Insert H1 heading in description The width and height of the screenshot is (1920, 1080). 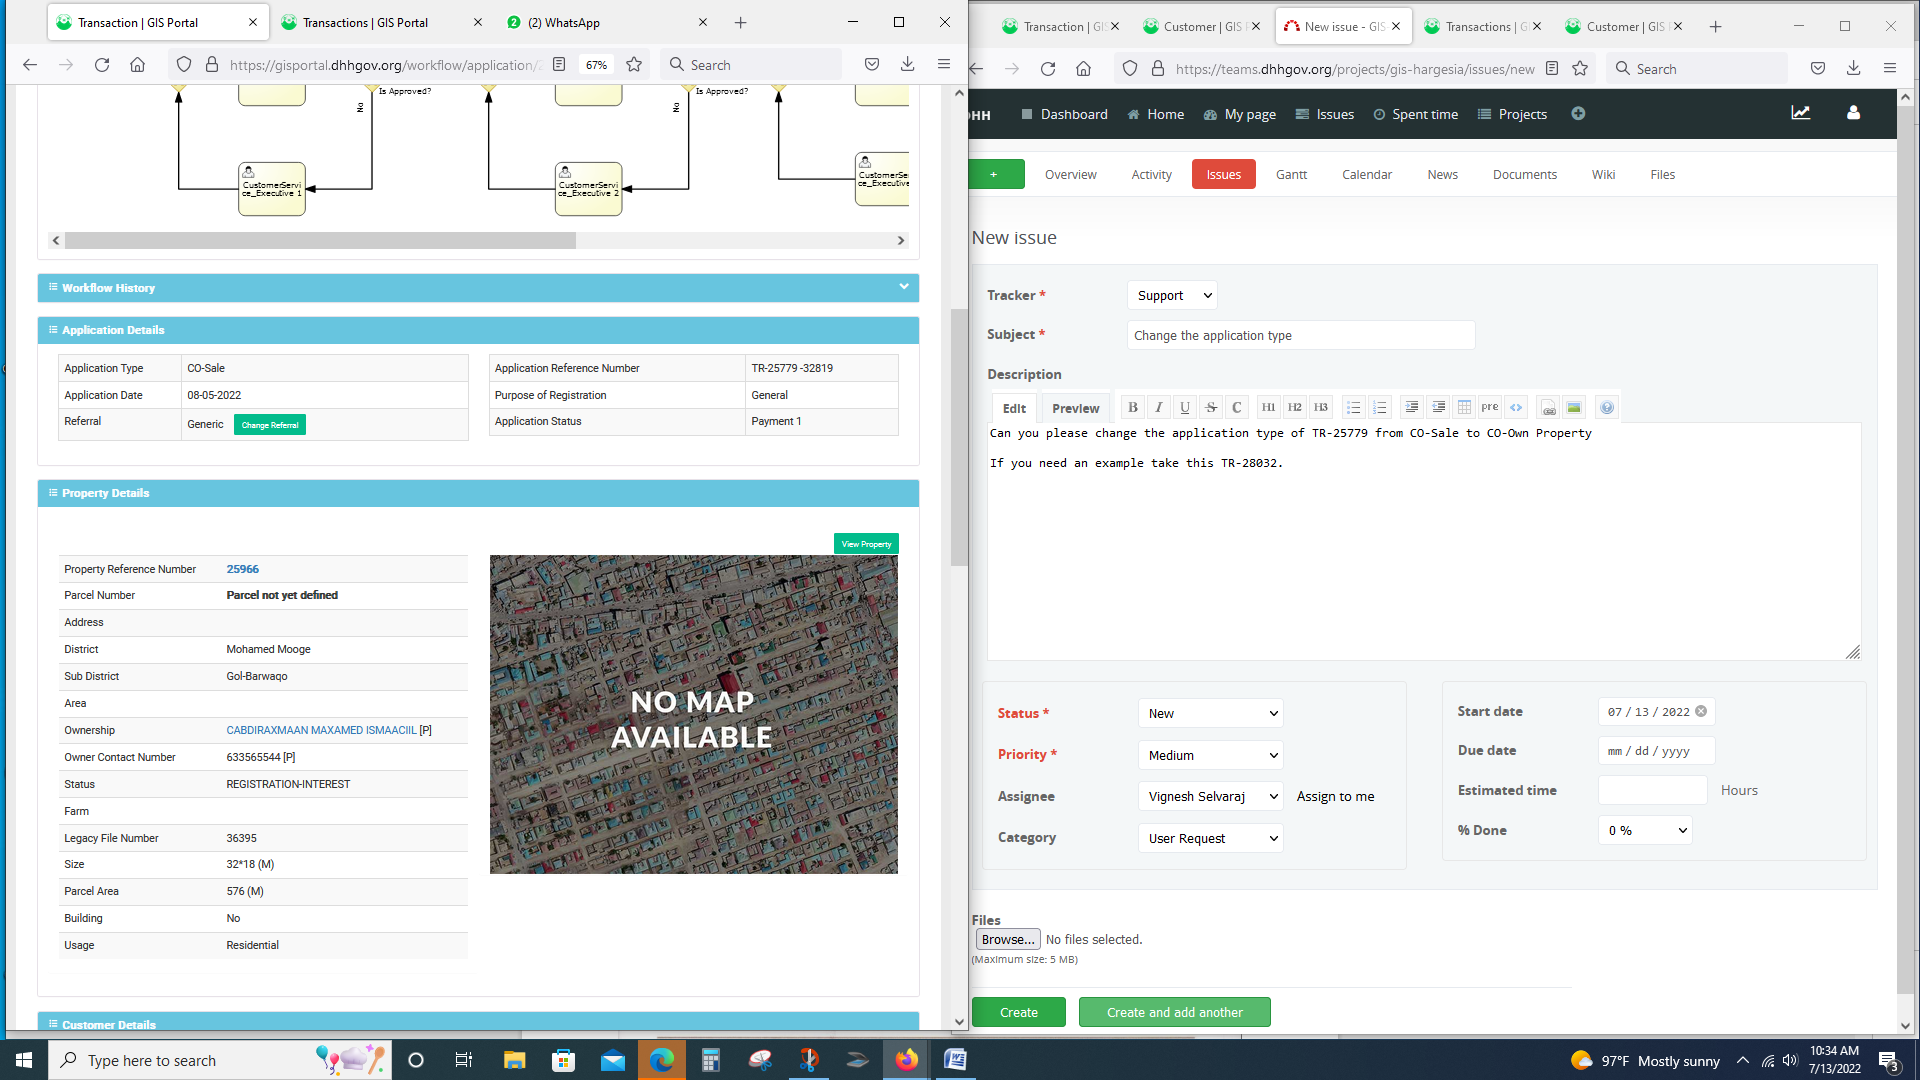(x=1268, y=407)
